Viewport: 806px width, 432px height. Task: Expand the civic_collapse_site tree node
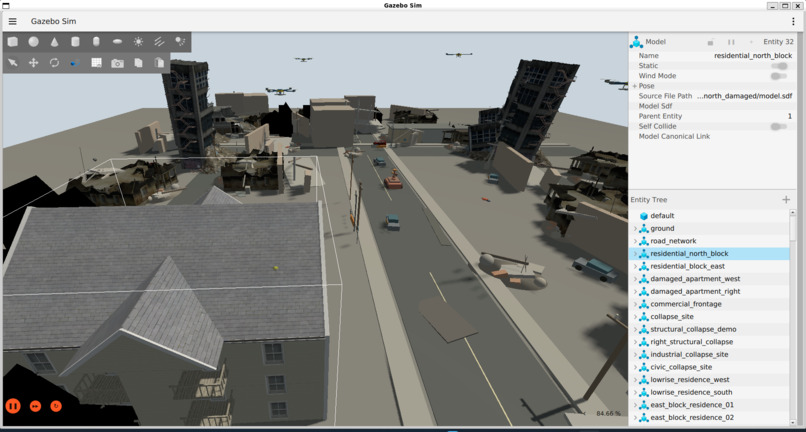635,367
